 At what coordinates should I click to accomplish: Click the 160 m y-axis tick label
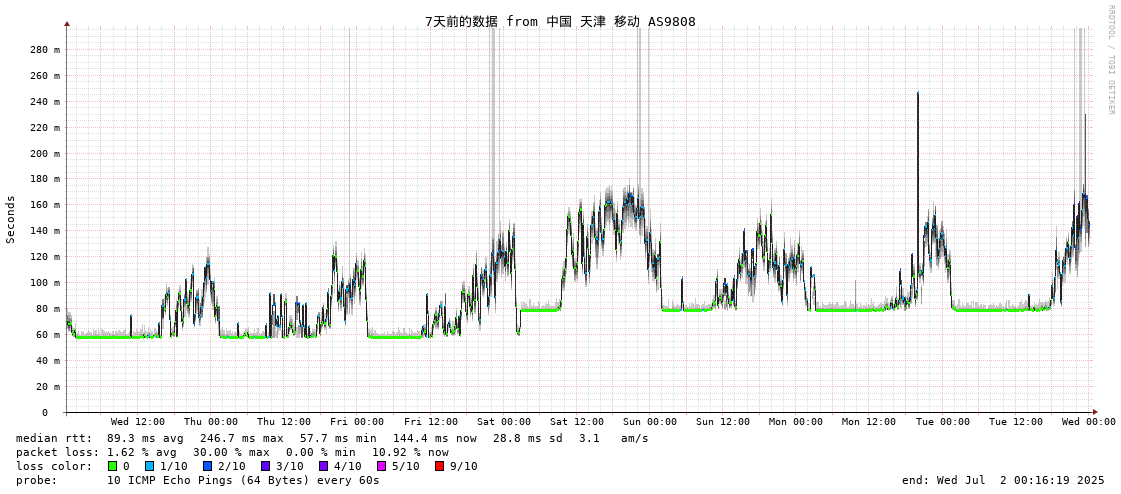pos(46,205)
